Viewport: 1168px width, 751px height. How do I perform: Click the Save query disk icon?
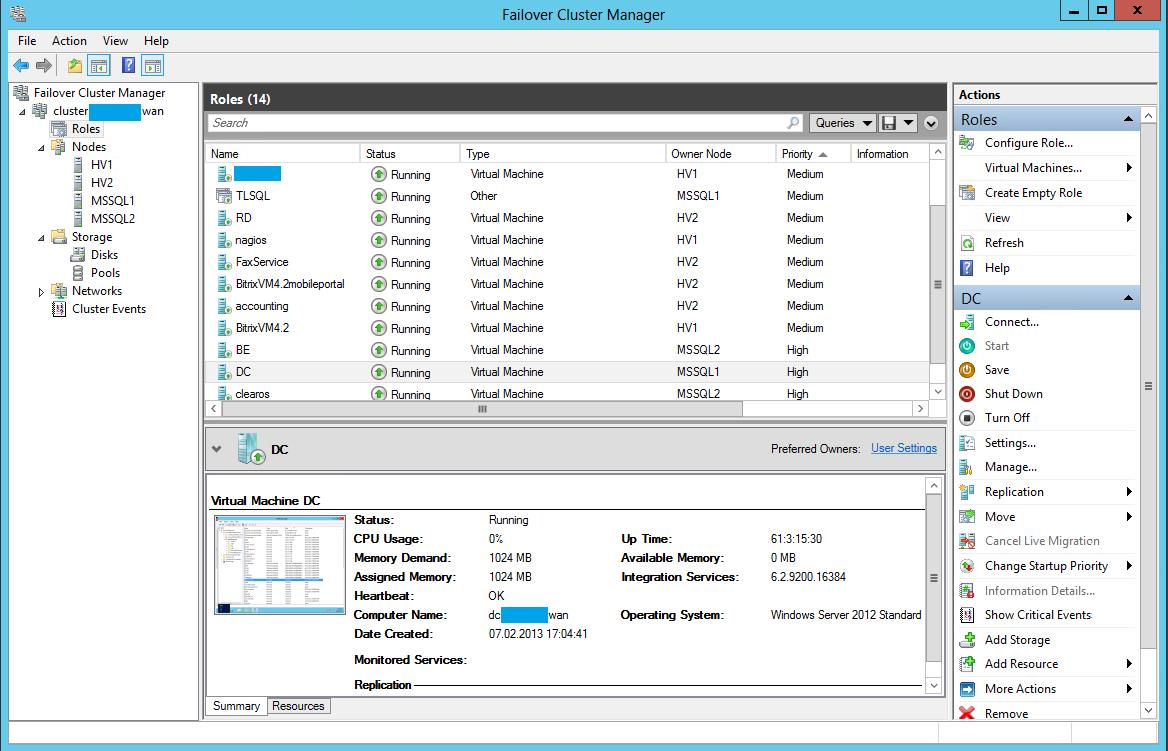click(889, 123)
